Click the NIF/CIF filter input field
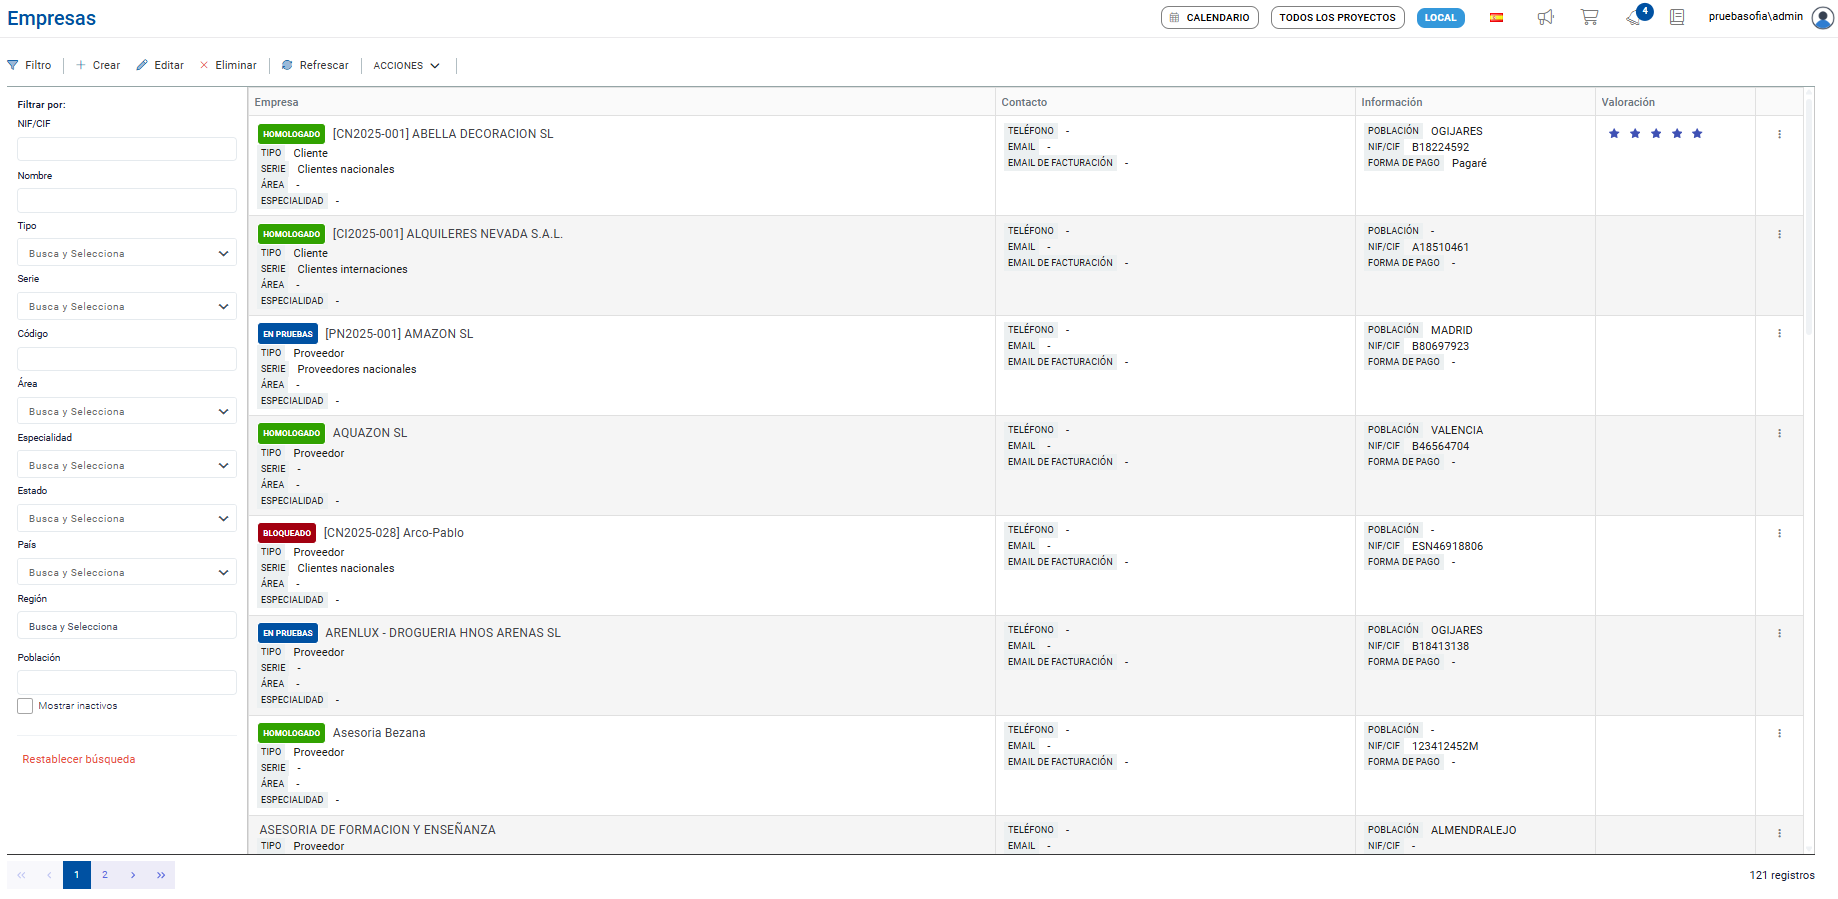The height and width of the screenshot is (899, 1838). coord(127,149)
